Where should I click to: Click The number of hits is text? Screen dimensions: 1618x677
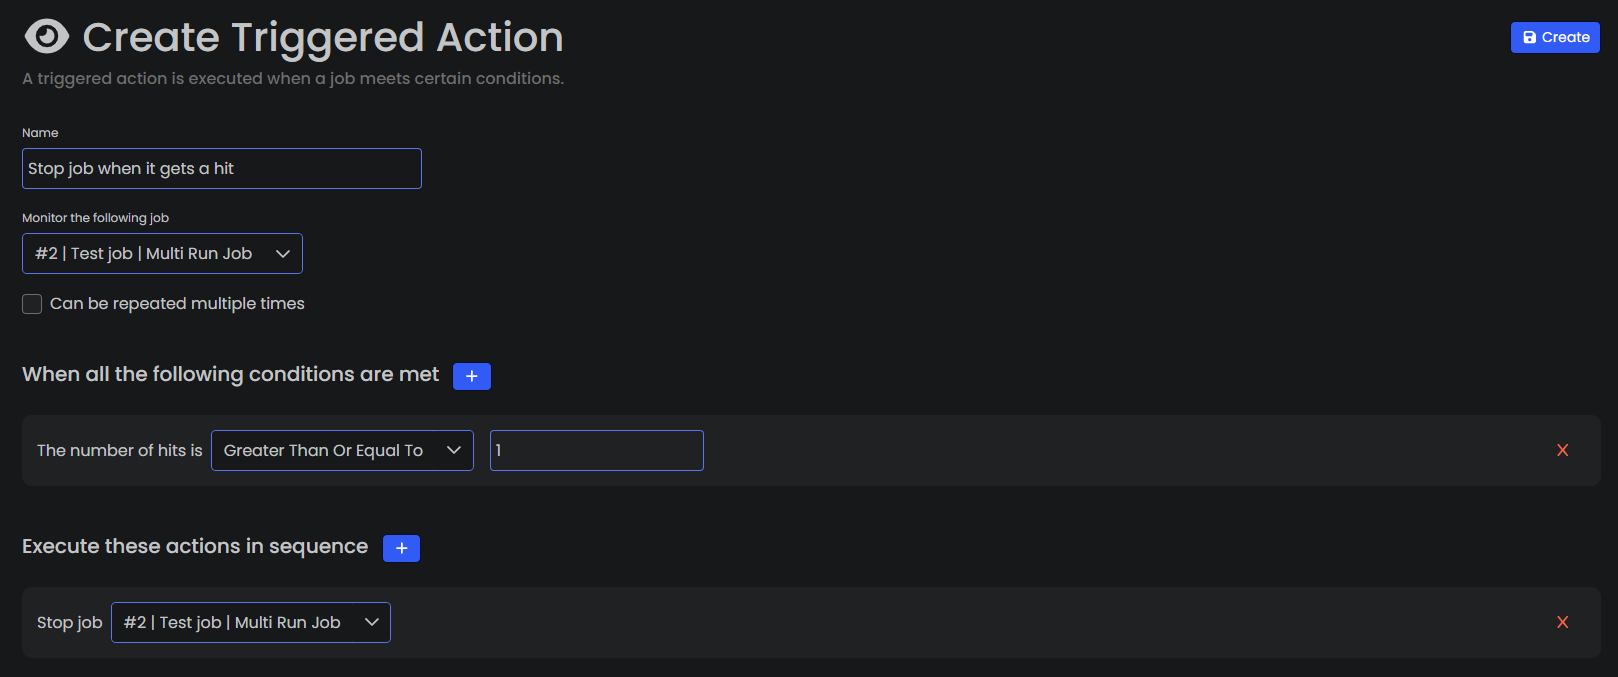pos(119,451)
